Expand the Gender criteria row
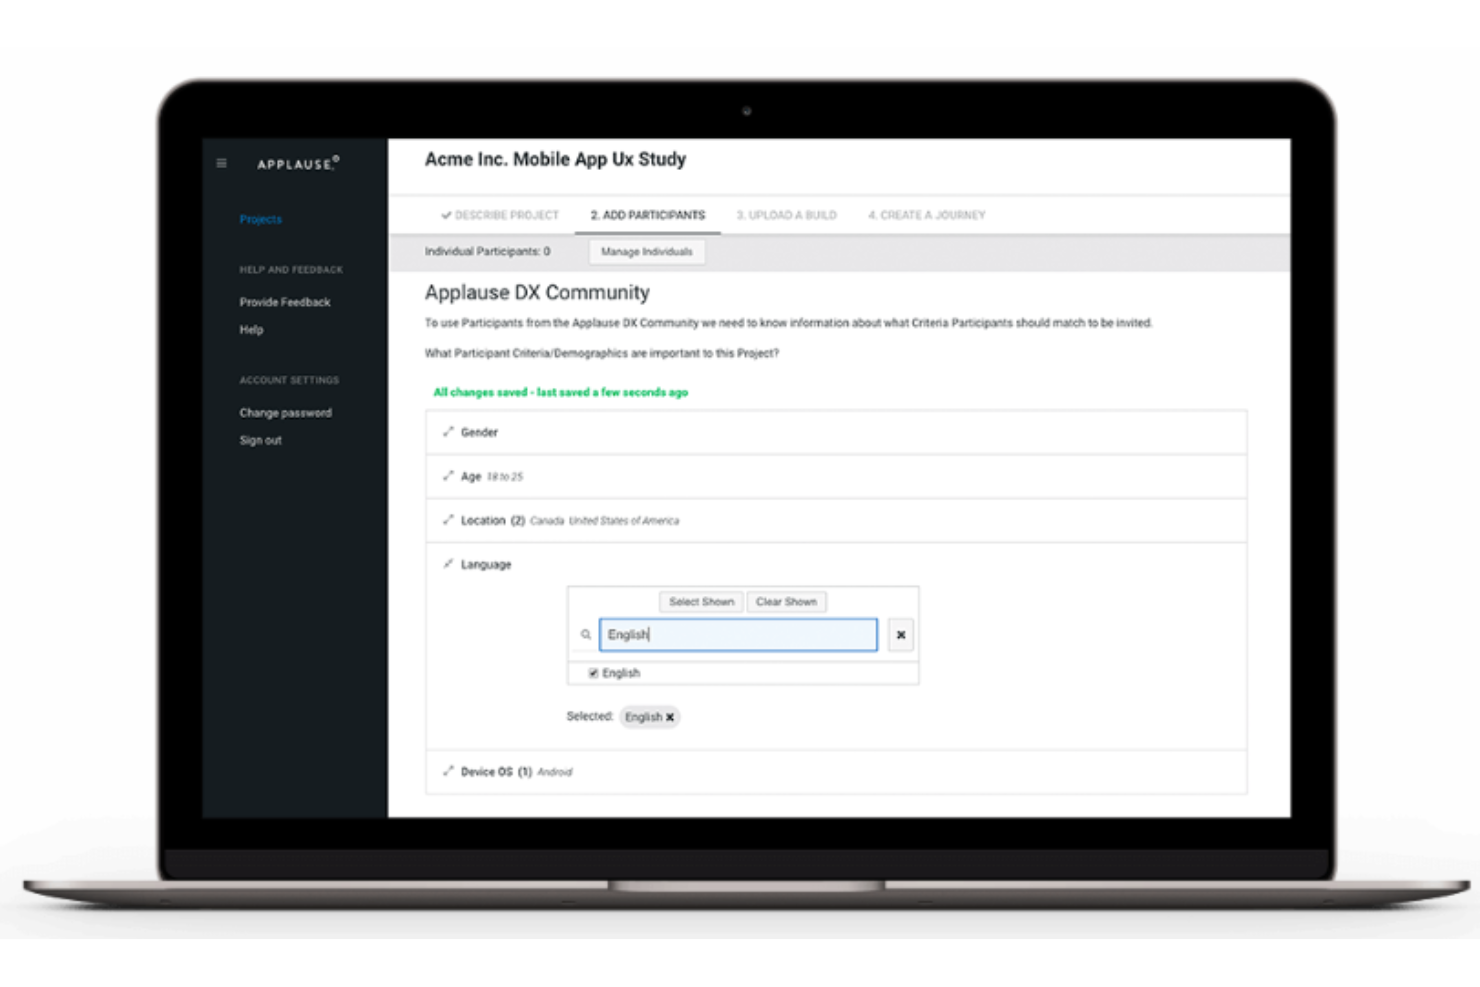The width and height of the screenshot is (1480, 987). pos(836,432)
